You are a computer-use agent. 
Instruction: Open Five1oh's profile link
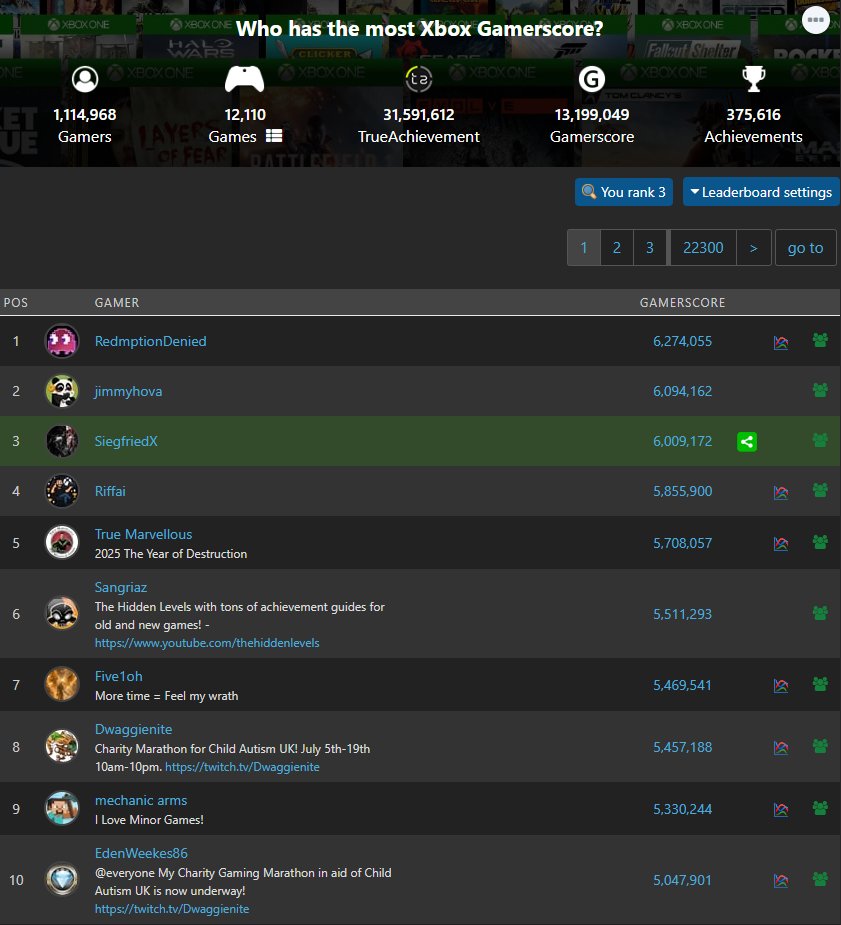119,676
